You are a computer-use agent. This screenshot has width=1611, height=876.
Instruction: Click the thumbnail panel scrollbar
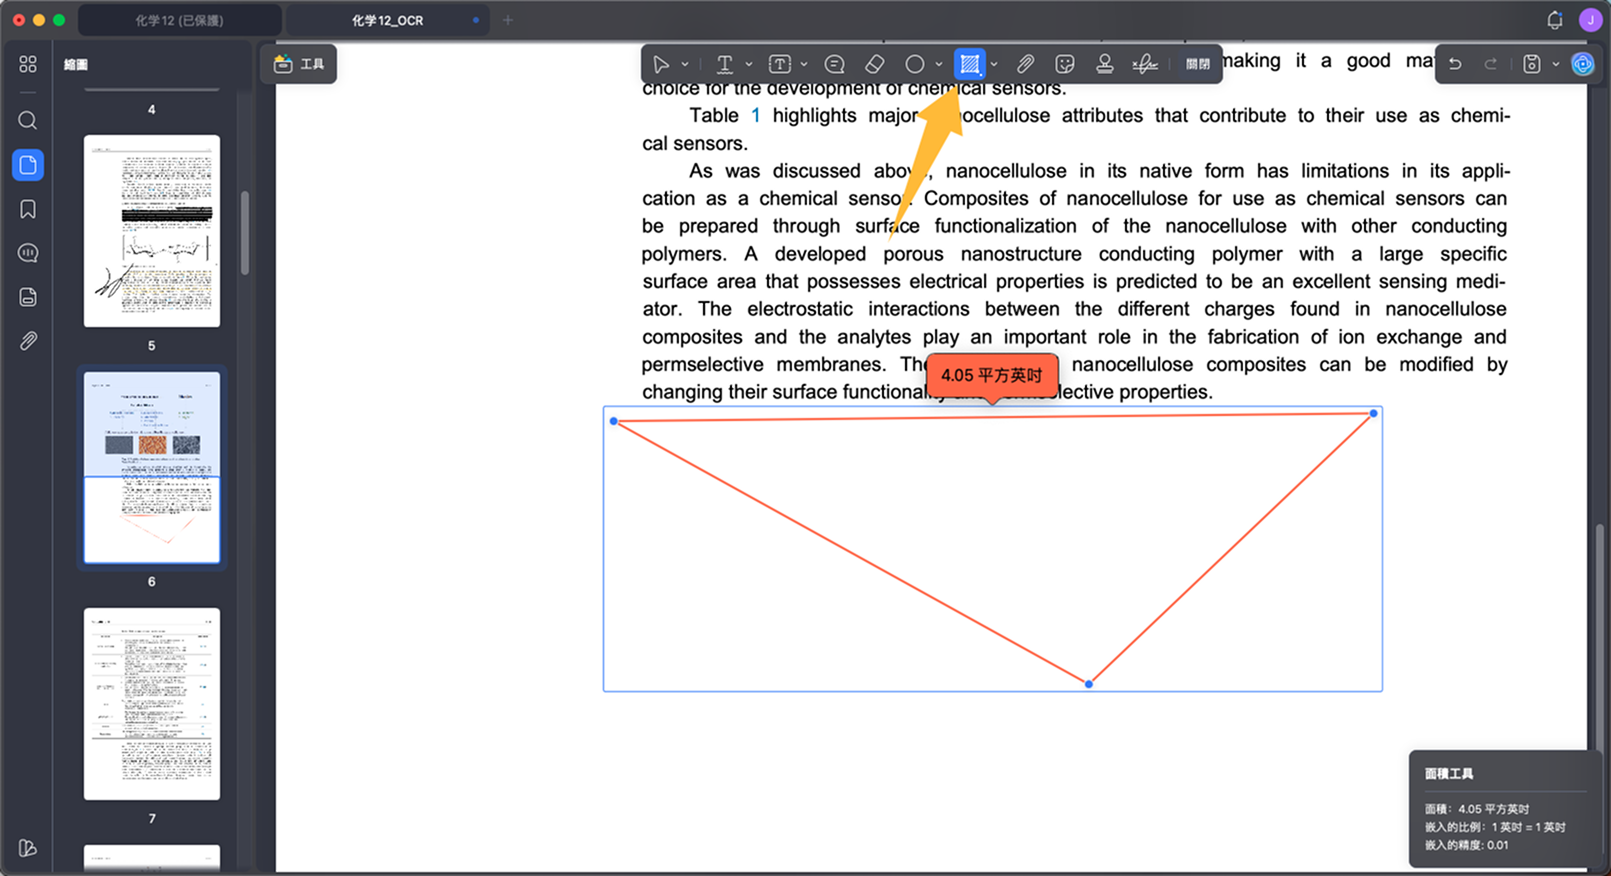point(245,232)
